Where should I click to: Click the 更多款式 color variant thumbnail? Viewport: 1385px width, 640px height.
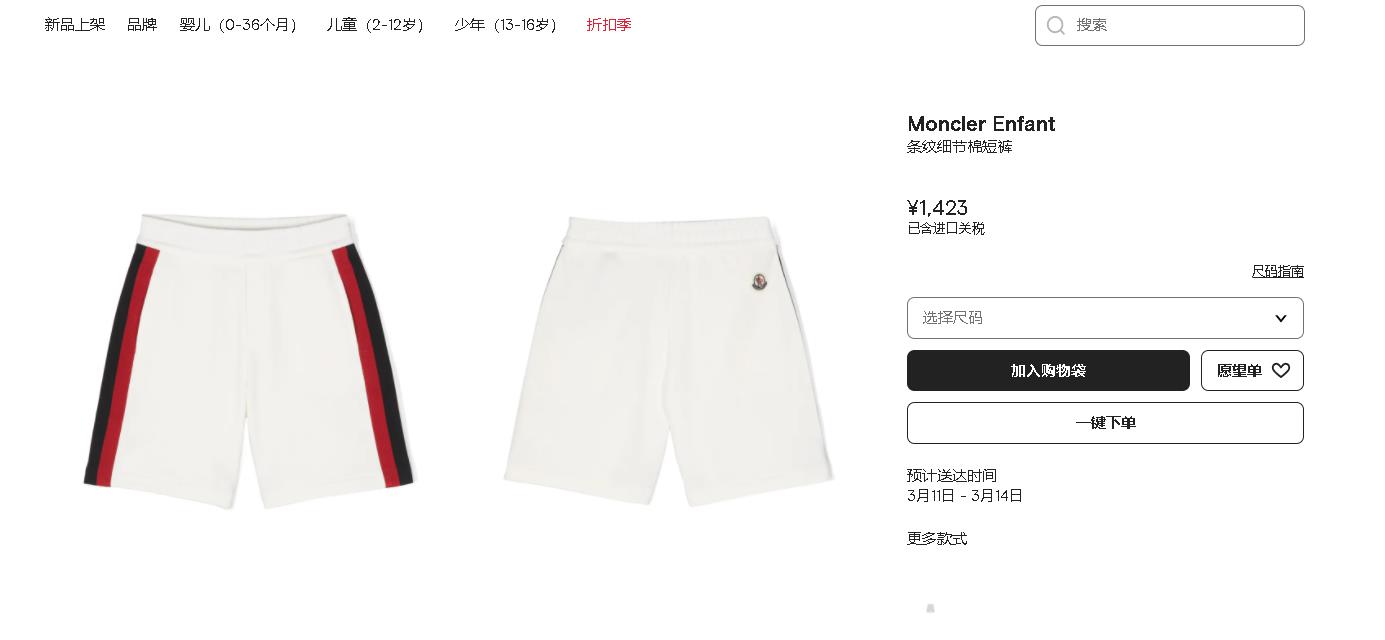click(x=931, y=608)
